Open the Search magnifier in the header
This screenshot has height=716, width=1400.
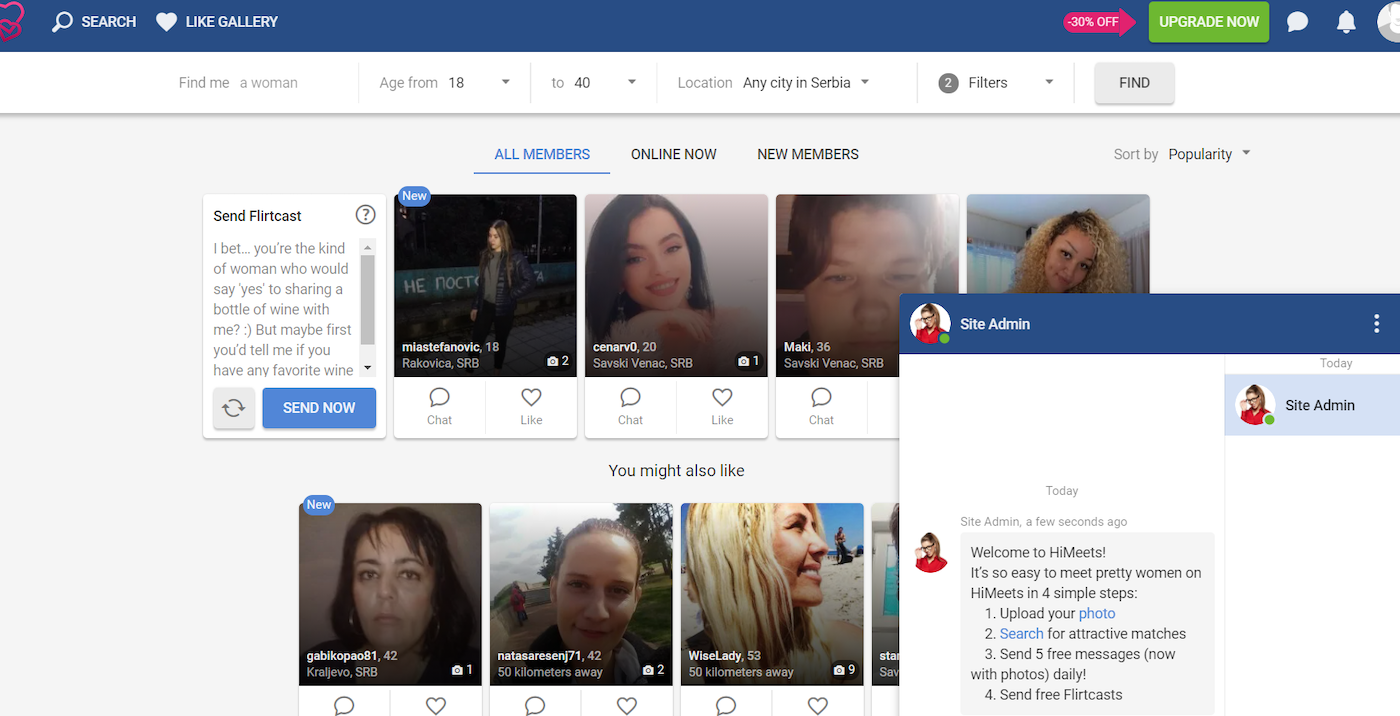(63, 21)
